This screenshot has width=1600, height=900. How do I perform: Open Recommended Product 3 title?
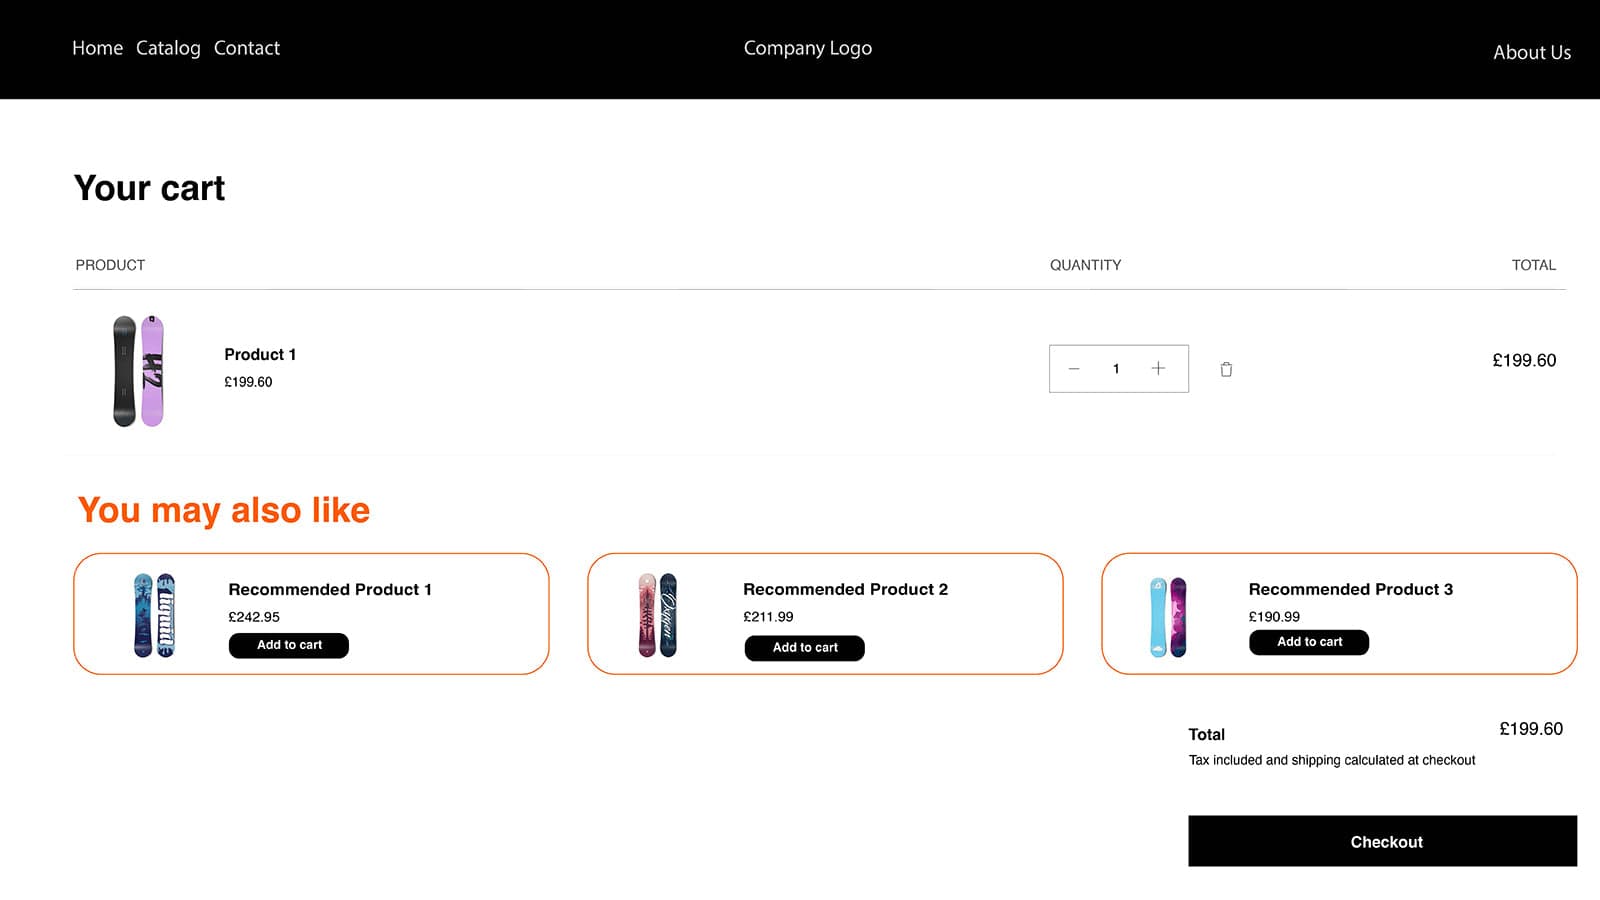(x=1350, y=589)
